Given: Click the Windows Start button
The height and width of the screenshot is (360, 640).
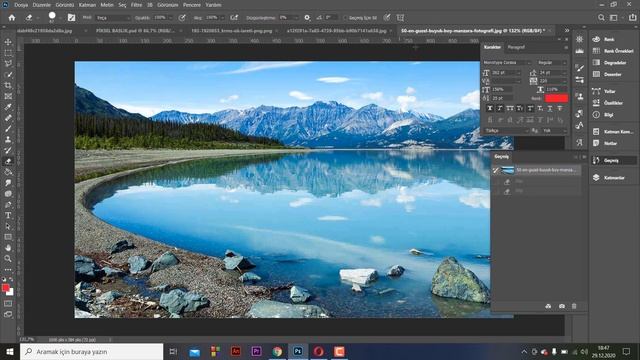Looking at the screenshot, I should click(10, 351).
